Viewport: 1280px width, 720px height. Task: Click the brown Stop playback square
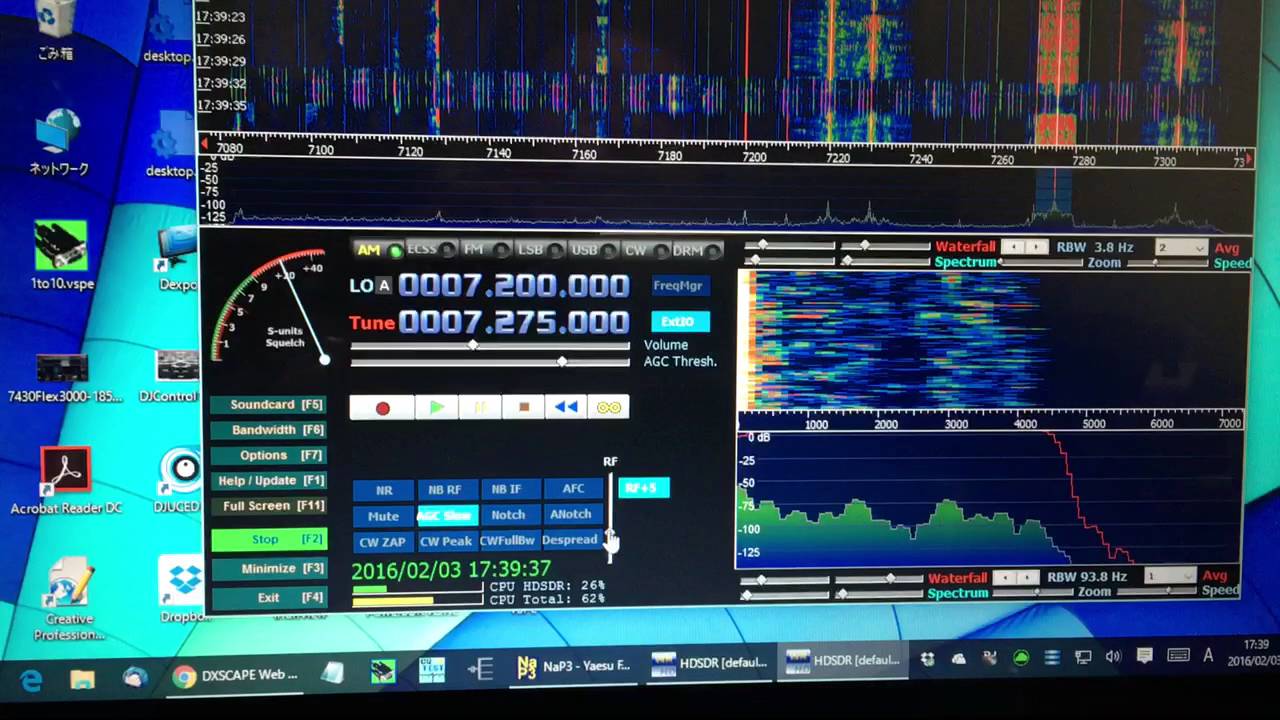click(523, 408)
